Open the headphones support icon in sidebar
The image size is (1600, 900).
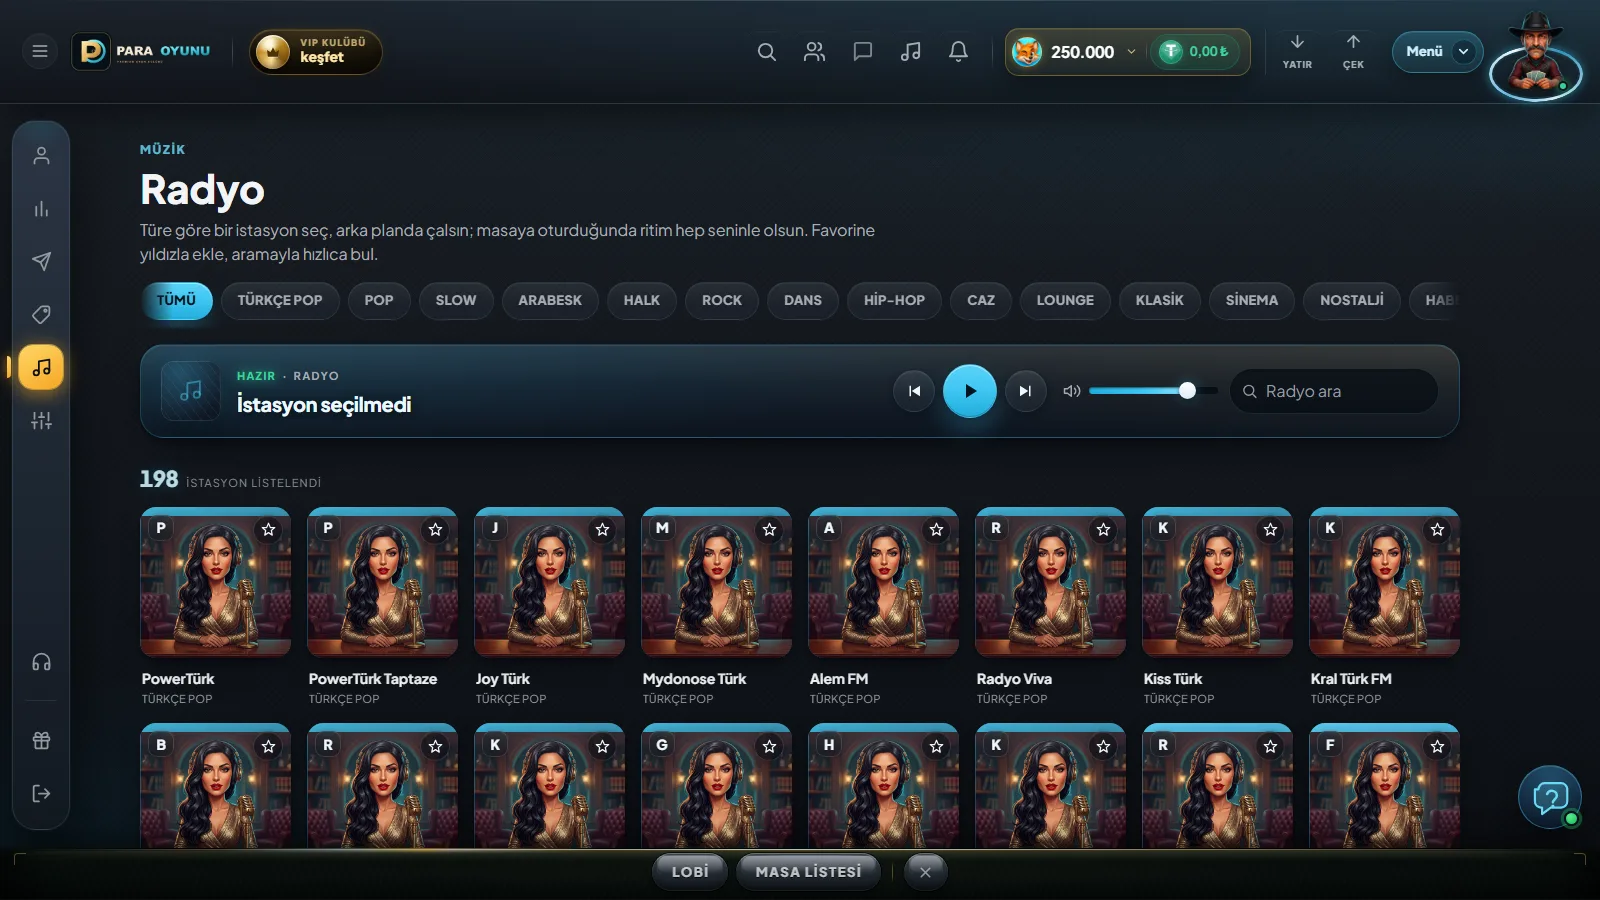tap(41, 663)
